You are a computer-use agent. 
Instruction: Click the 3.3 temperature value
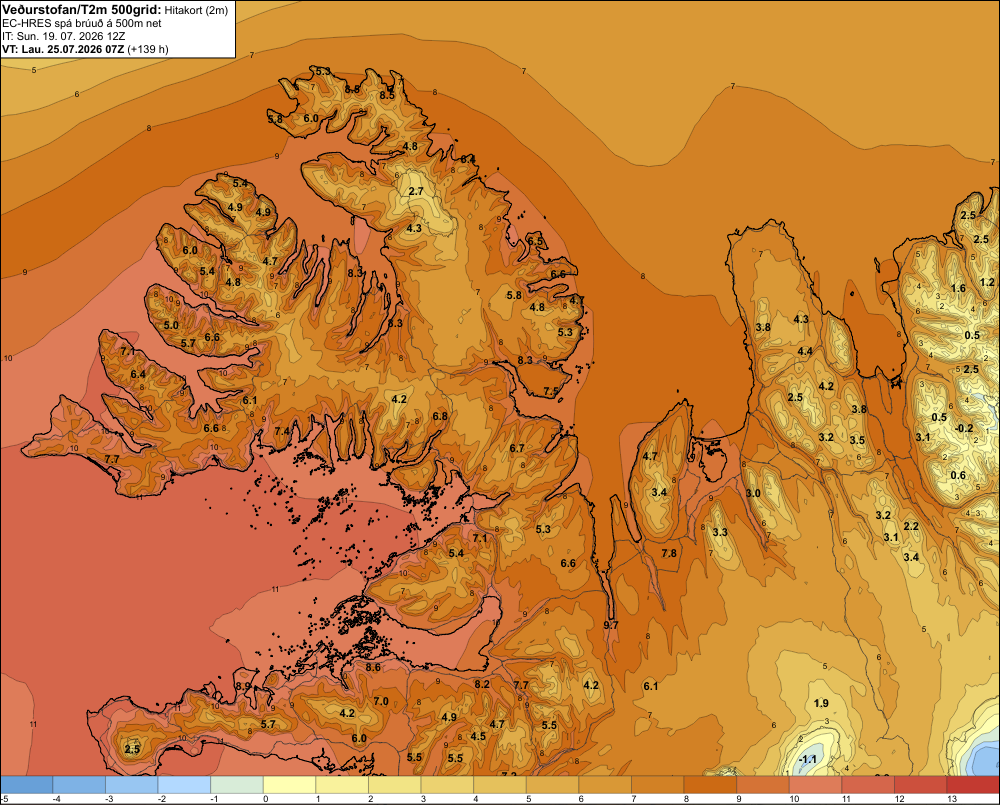[x=720, y=532]
